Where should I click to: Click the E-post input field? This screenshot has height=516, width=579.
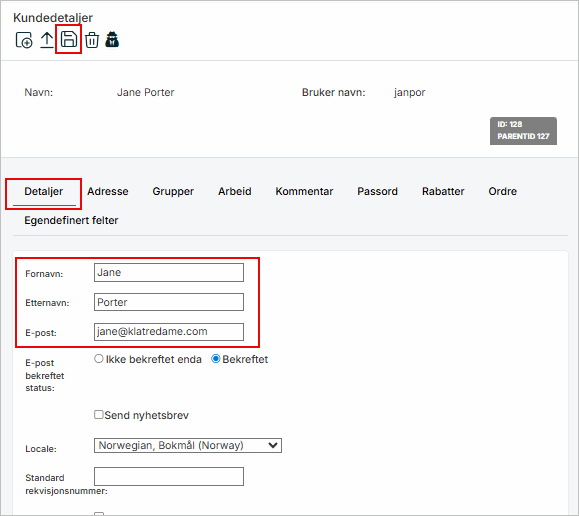(x=169, y=332)
